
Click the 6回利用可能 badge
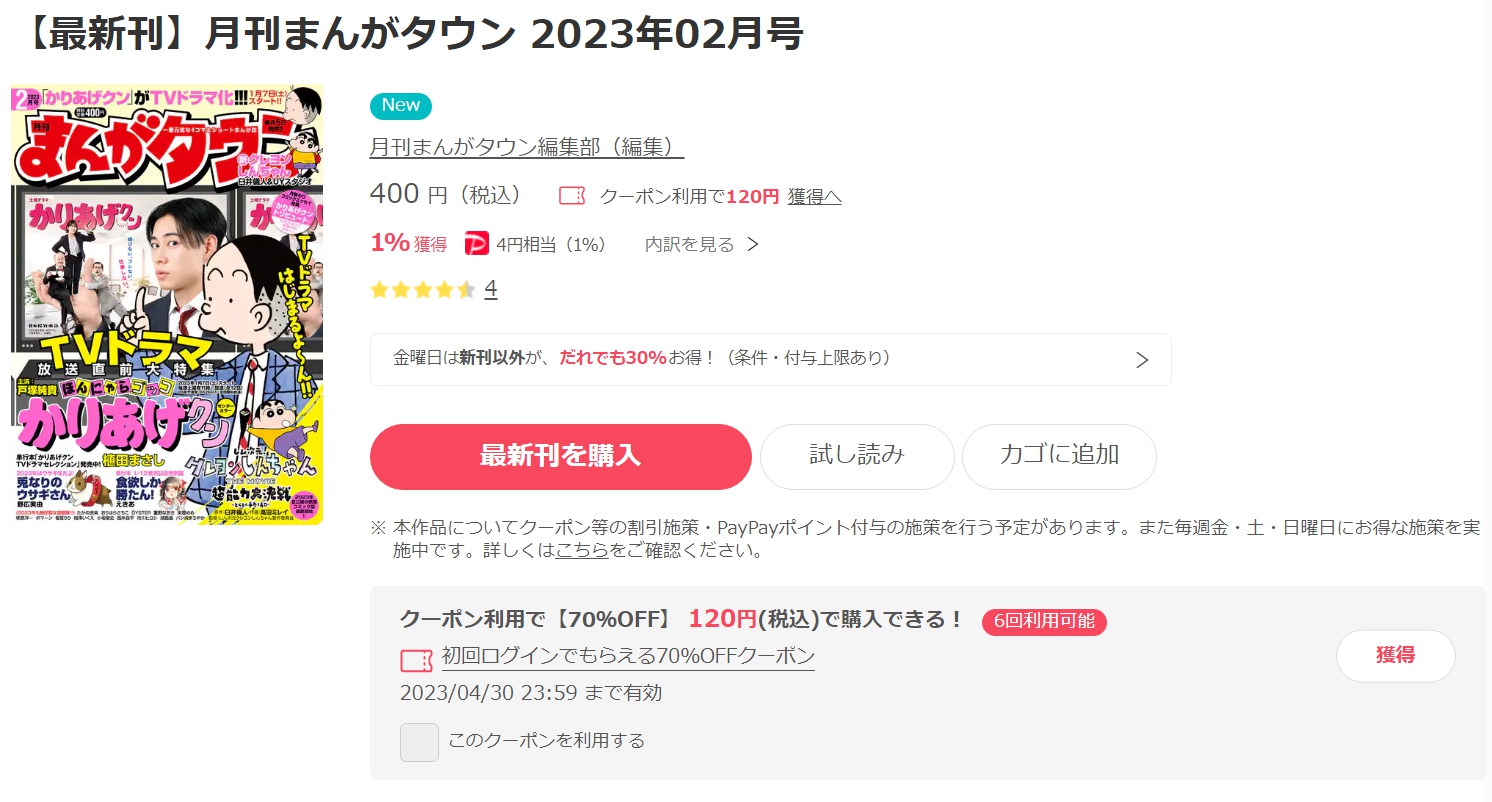coord(1044,621)
